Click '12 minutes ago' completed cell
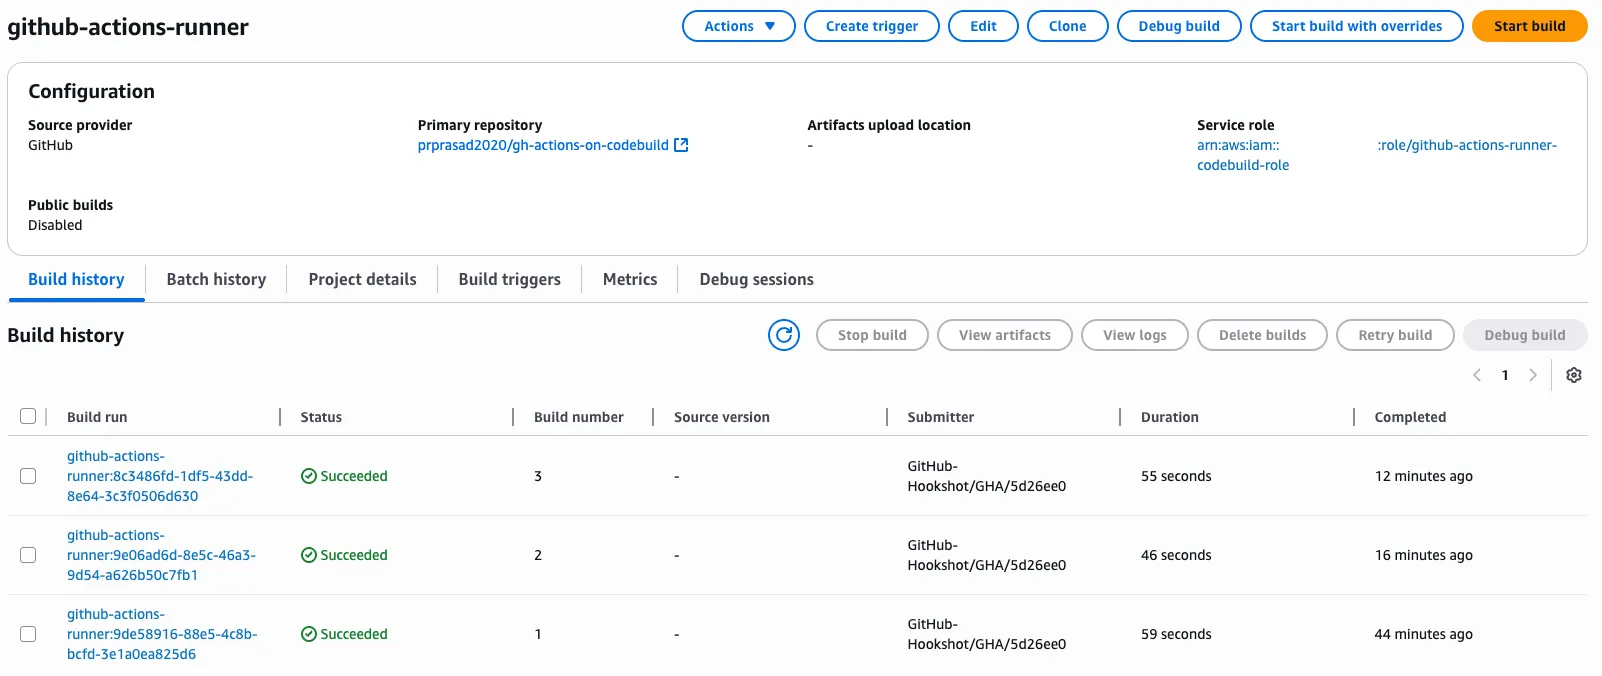 1424,476
